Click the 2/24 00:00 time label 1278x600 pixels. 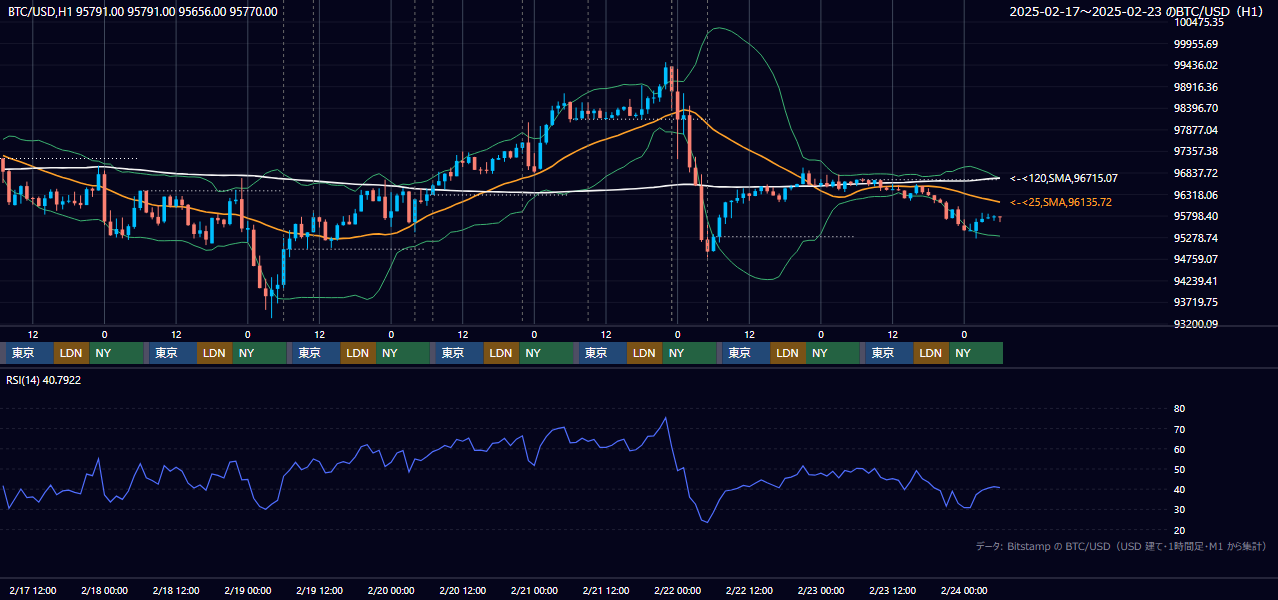click(965, 590)
